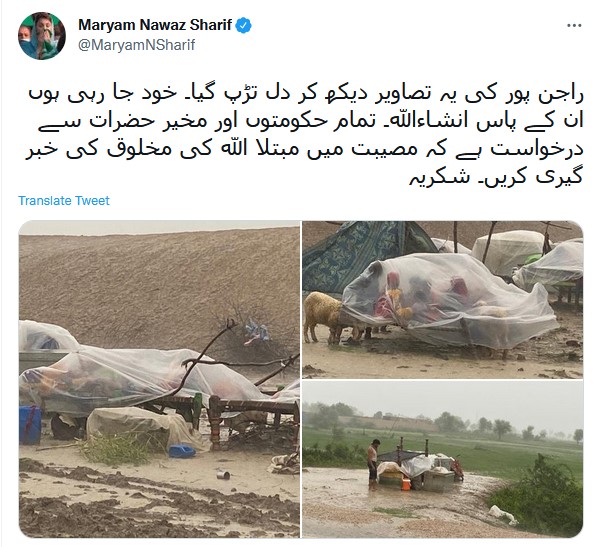Click the blue verified badge
This screenshot has width=598, height=547.
coord(243,26)
